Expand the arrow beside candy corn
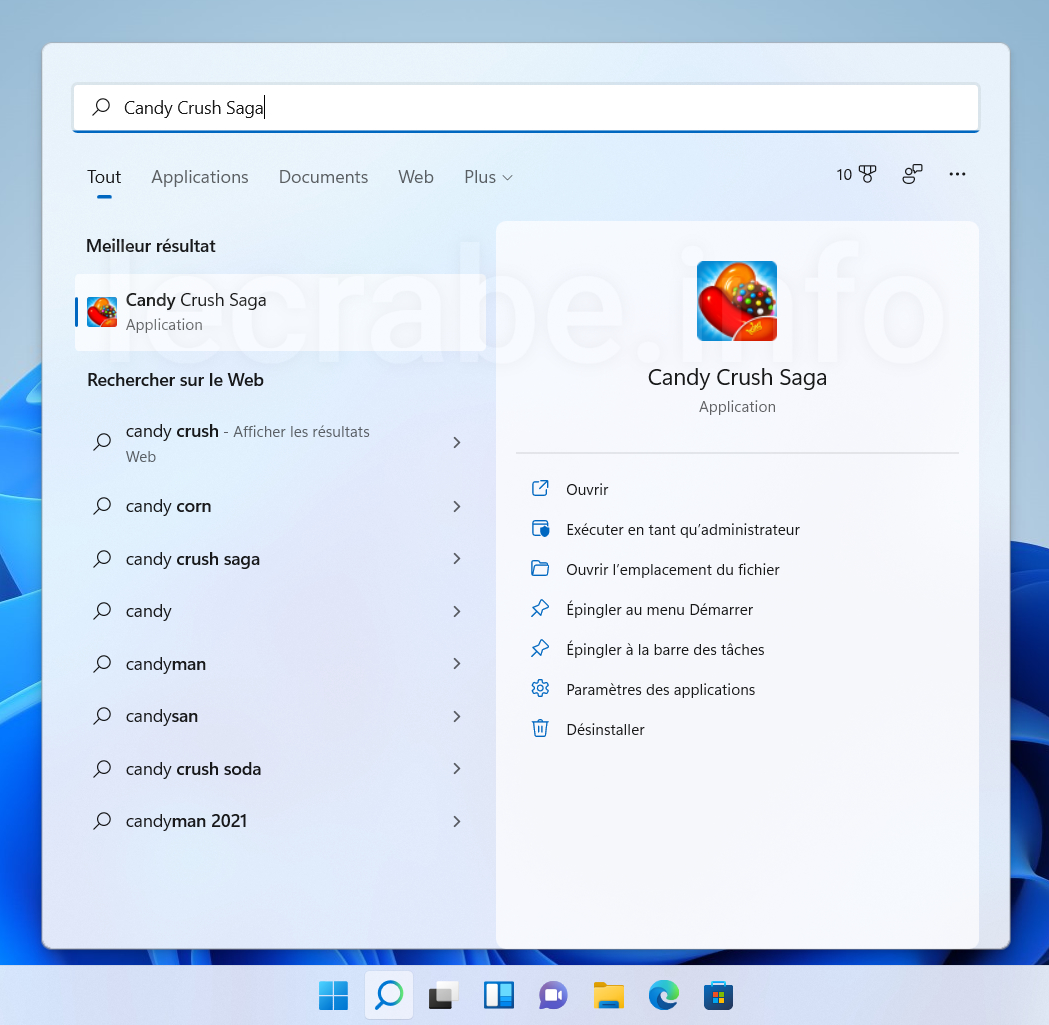 coord(457,506)
